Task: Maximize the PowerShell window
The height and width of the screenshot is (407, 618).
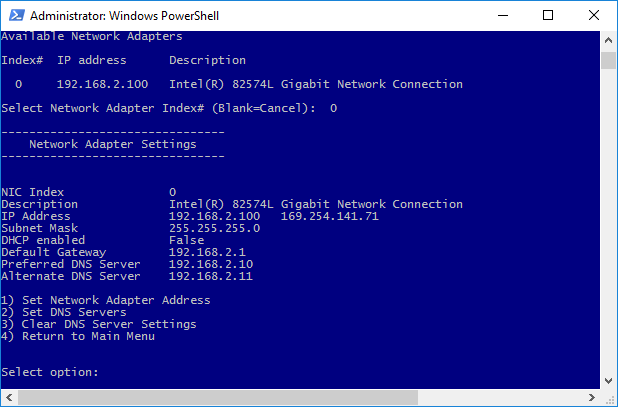Action: tap(548, 15)
